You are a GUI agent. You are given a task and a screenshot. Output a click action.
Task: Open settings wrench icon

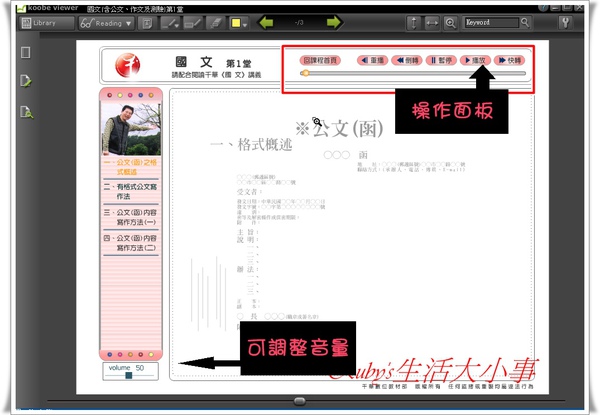click(x=565, y=23)
